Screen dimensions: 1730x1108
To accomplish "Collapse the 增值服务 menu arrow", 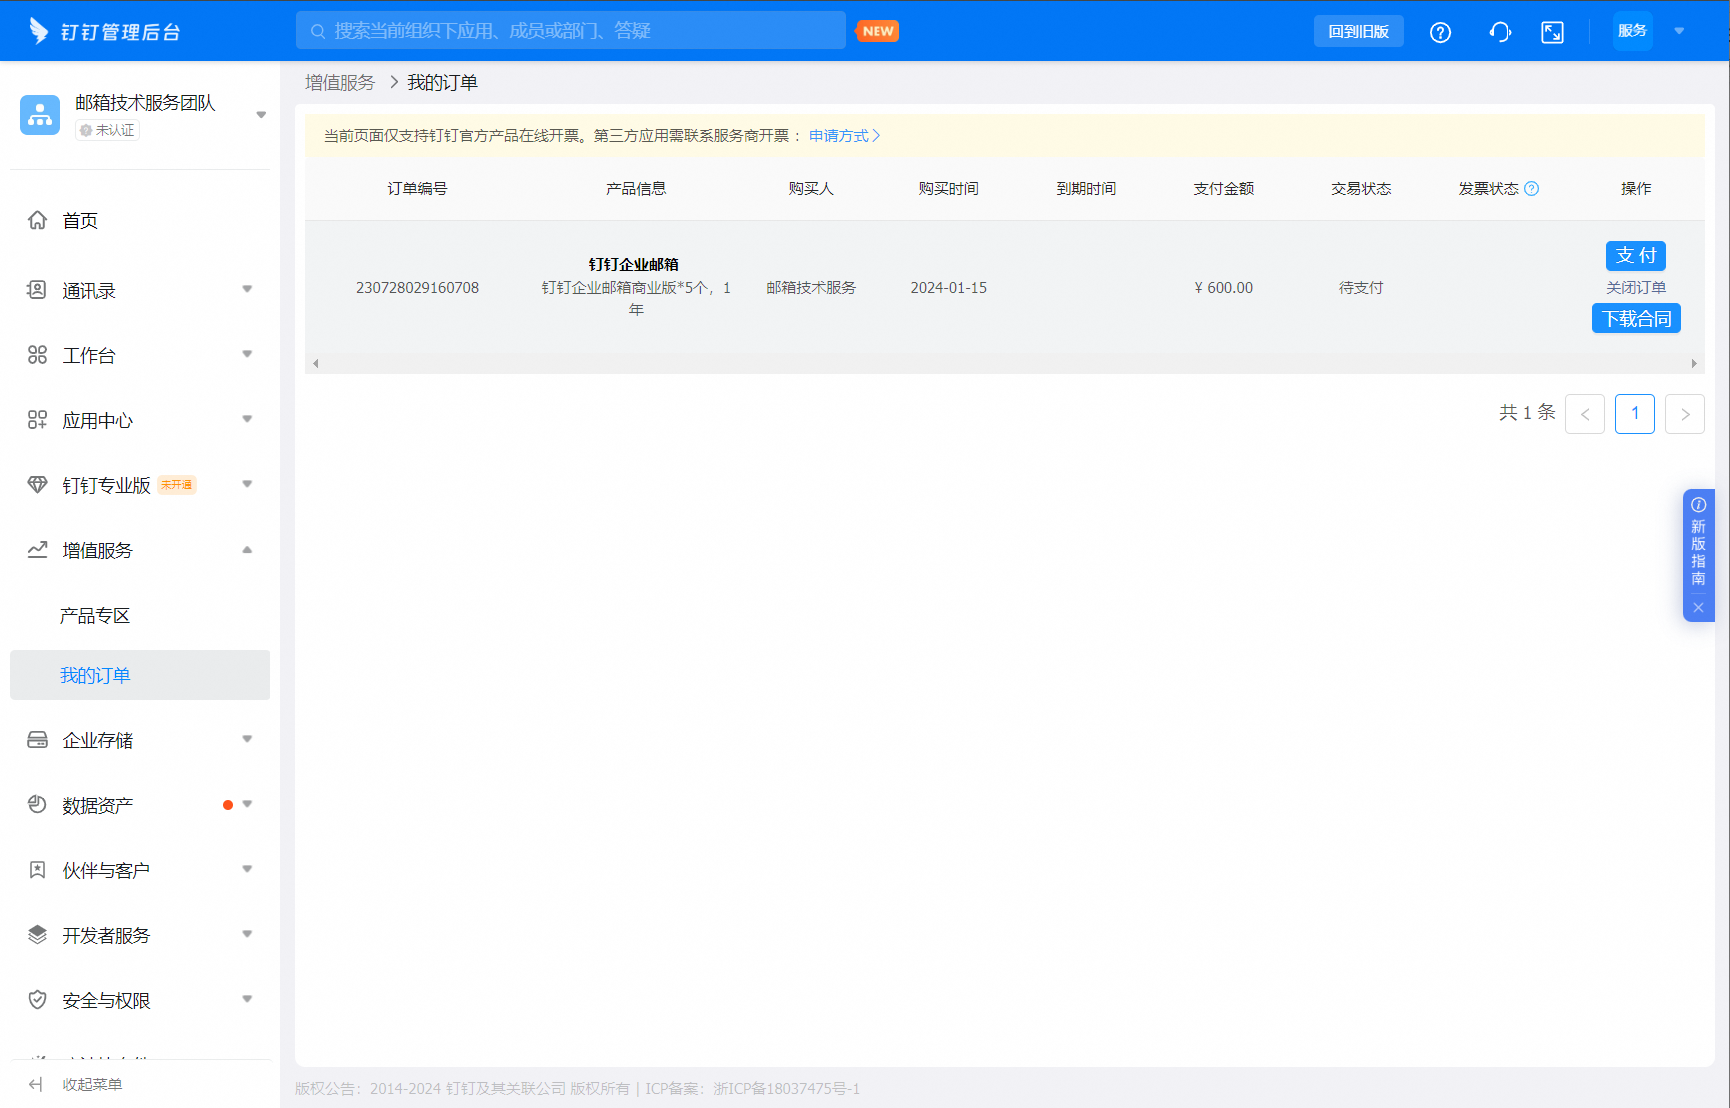I will click(x=247, y=550).
